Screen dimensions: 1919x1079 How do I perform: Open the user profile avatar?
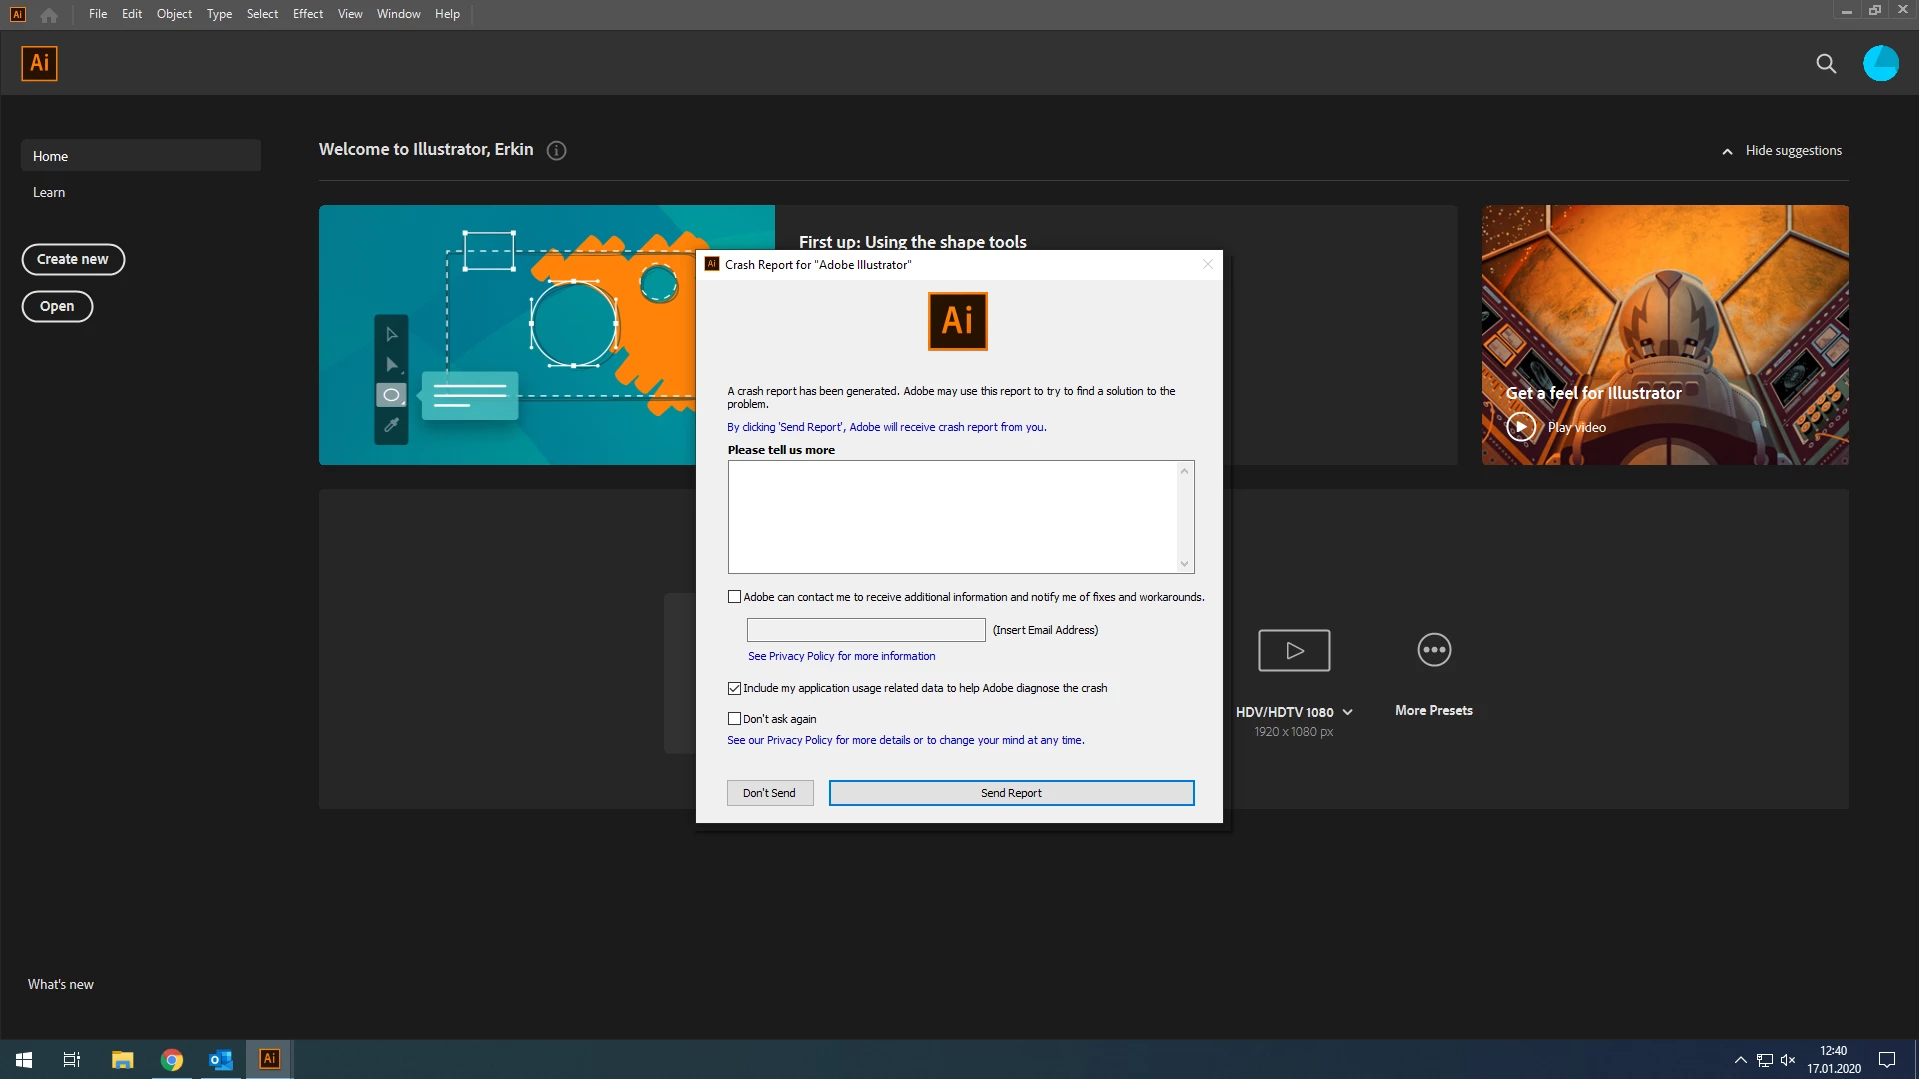[1880, 63]
